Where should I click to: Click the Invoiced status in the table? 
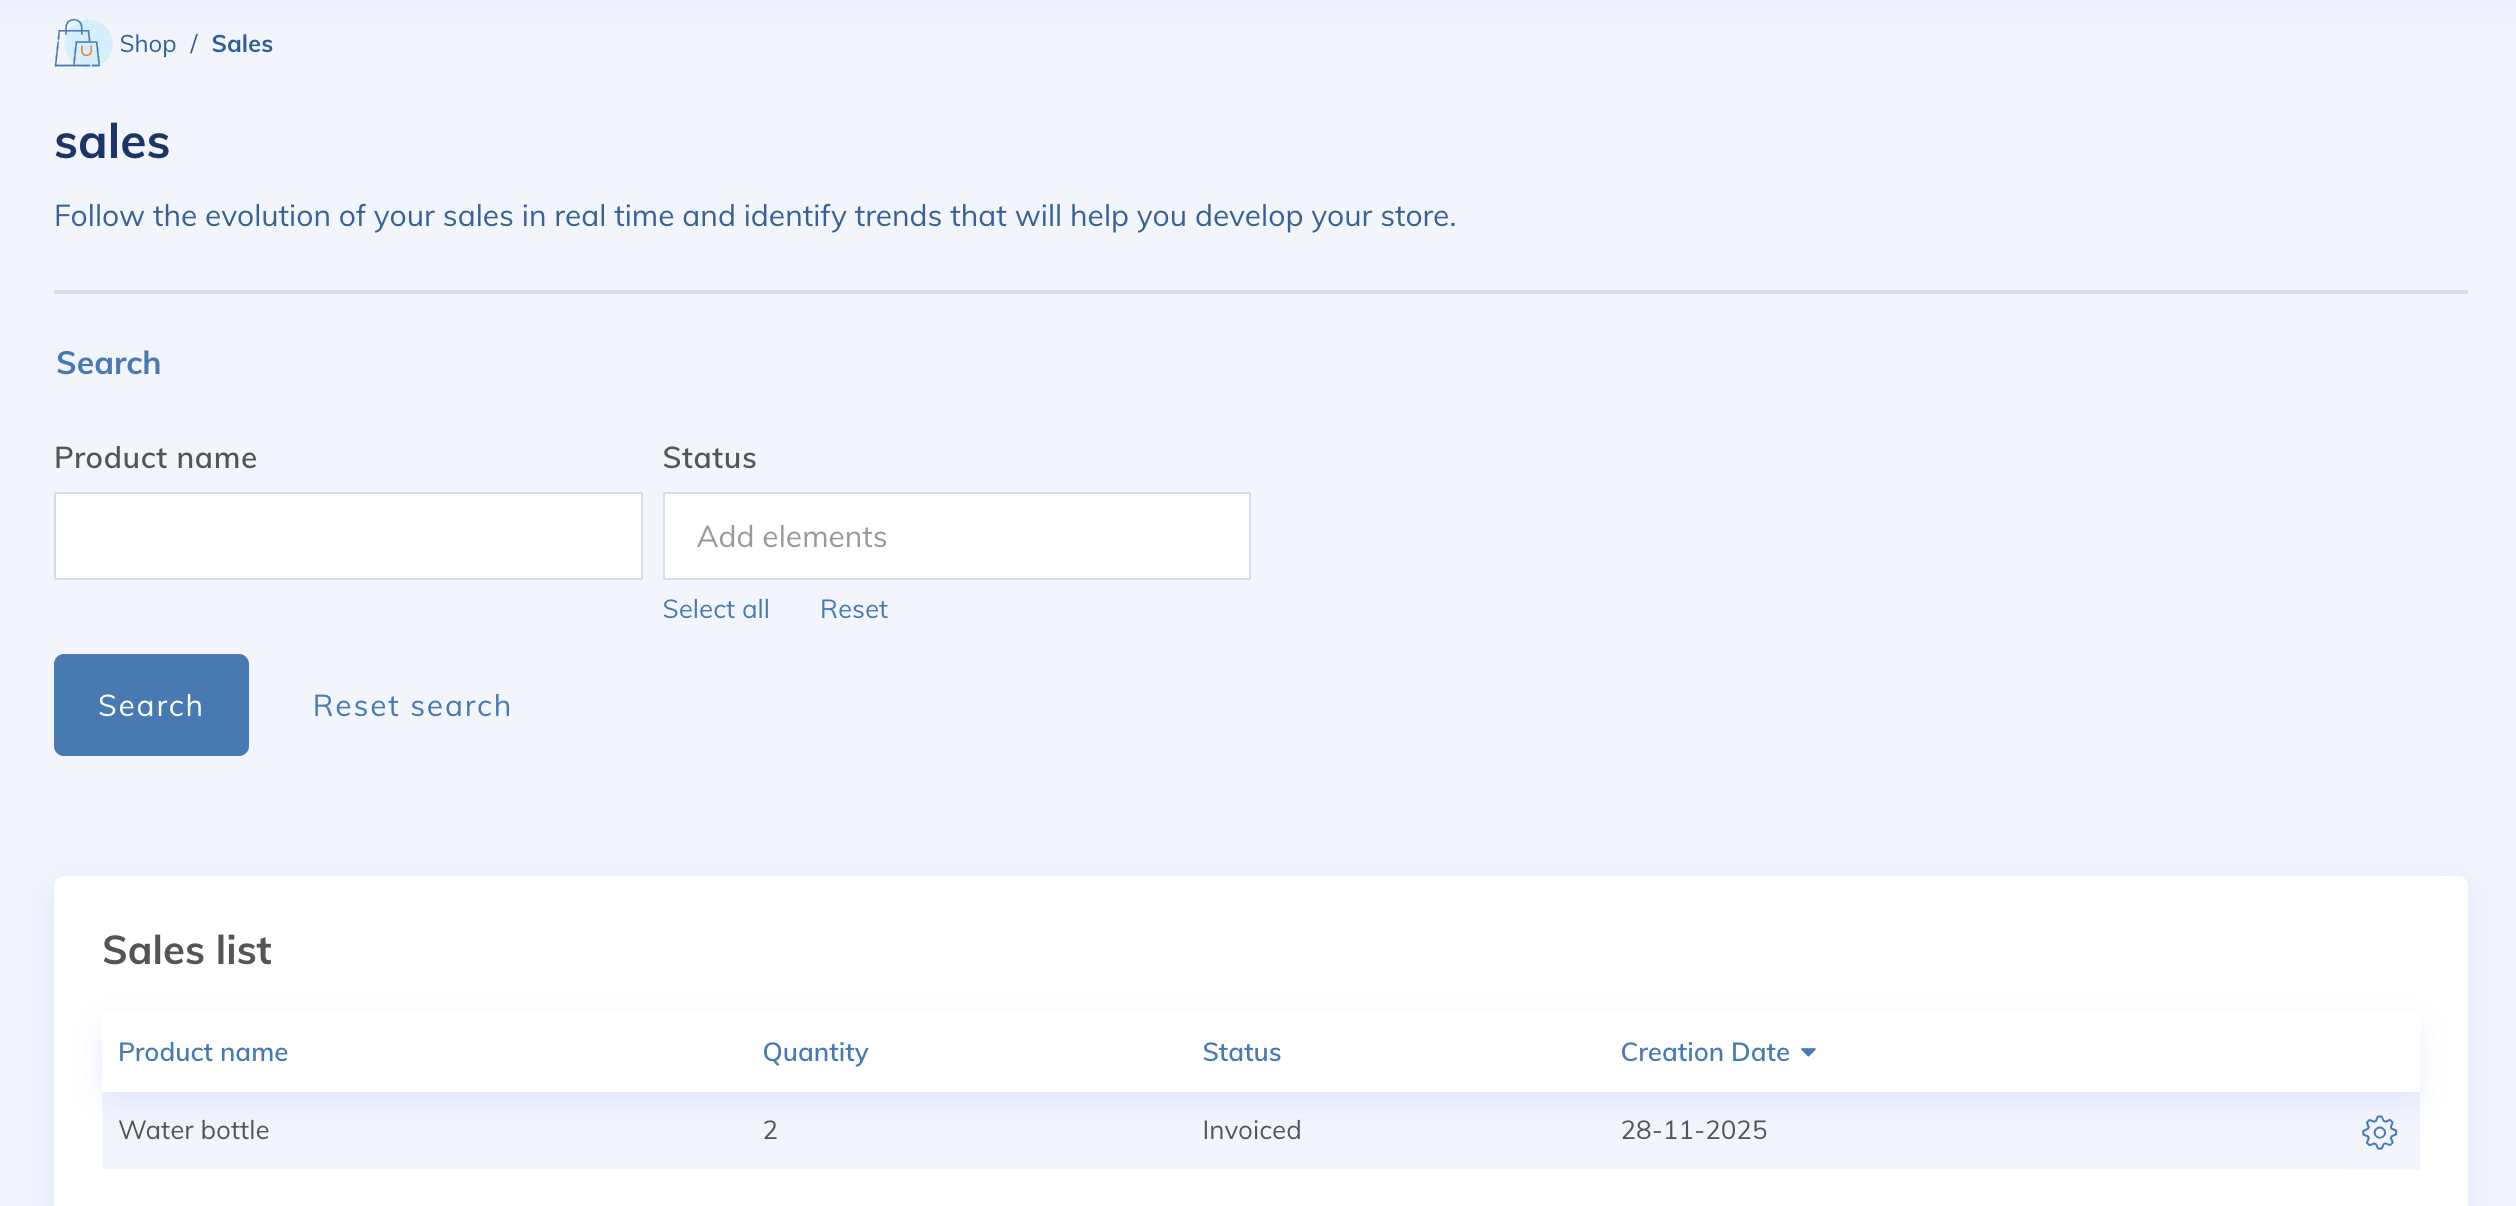click(x=1250, y=1130)
